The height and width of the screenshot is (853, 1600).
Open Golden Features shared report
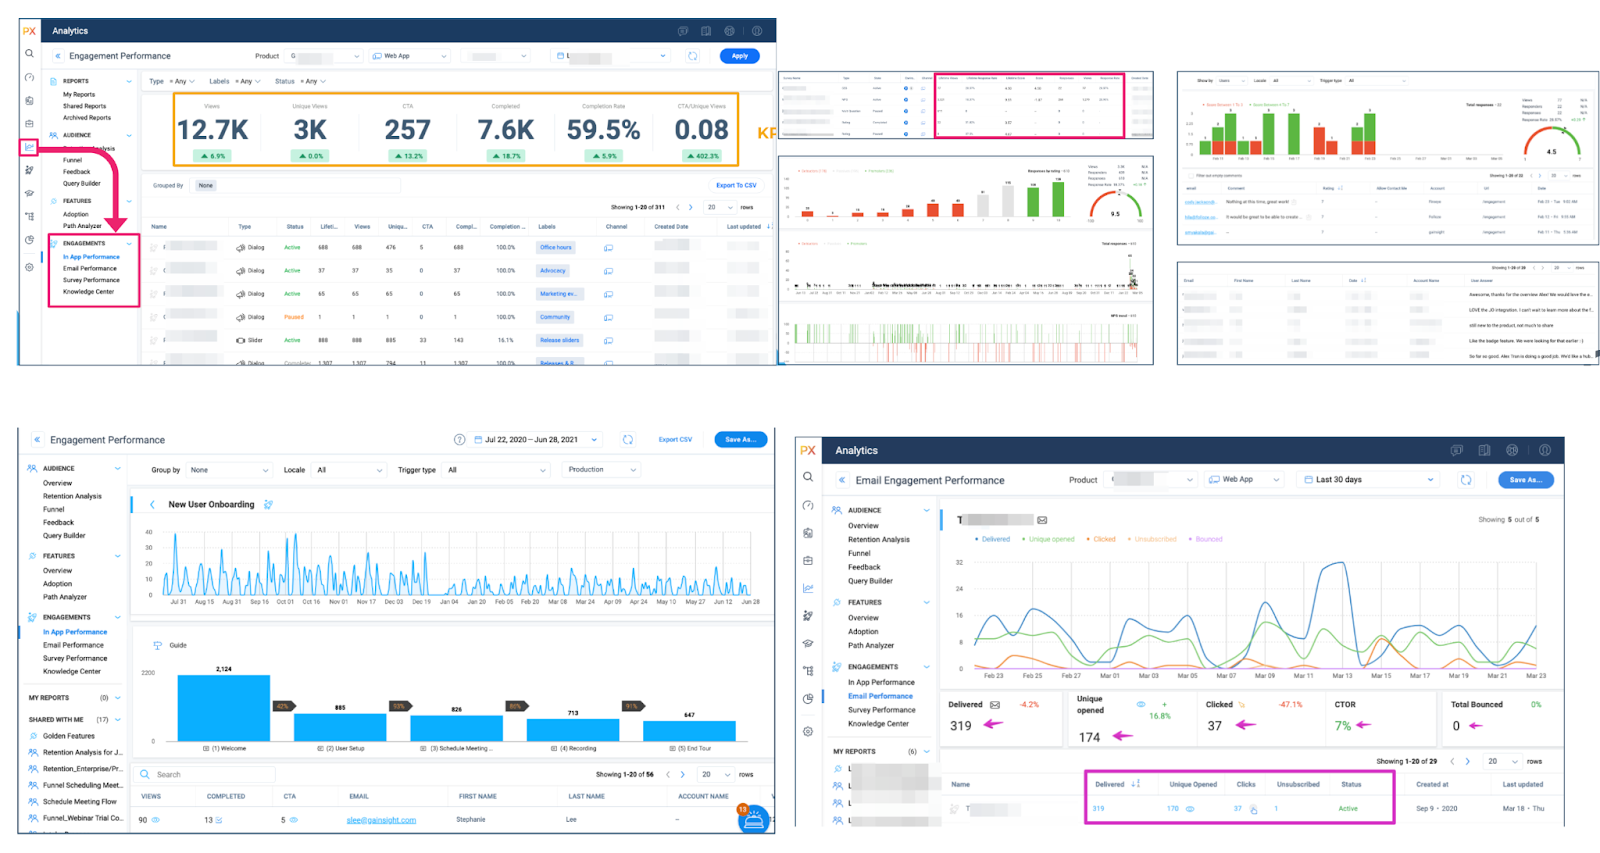click(68, 736)
